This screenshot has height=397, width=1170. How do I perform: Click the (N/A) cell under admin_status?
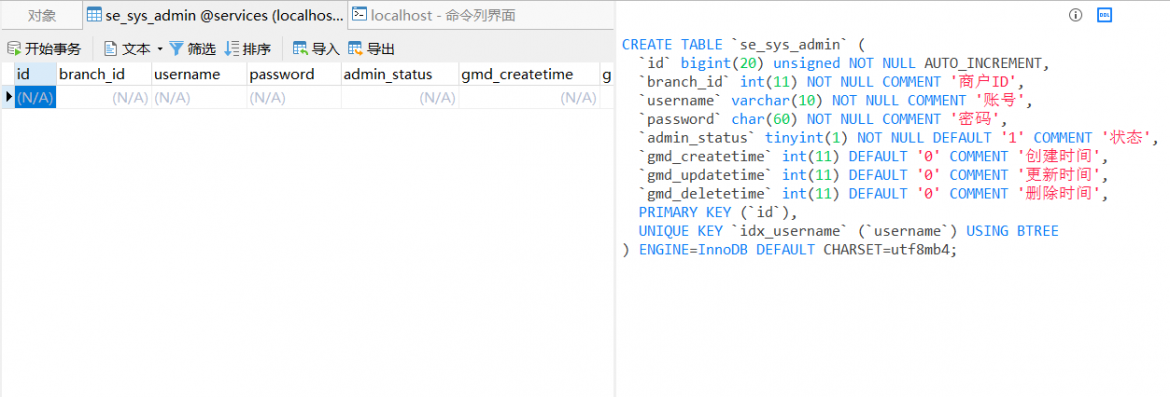pos(400,98)
